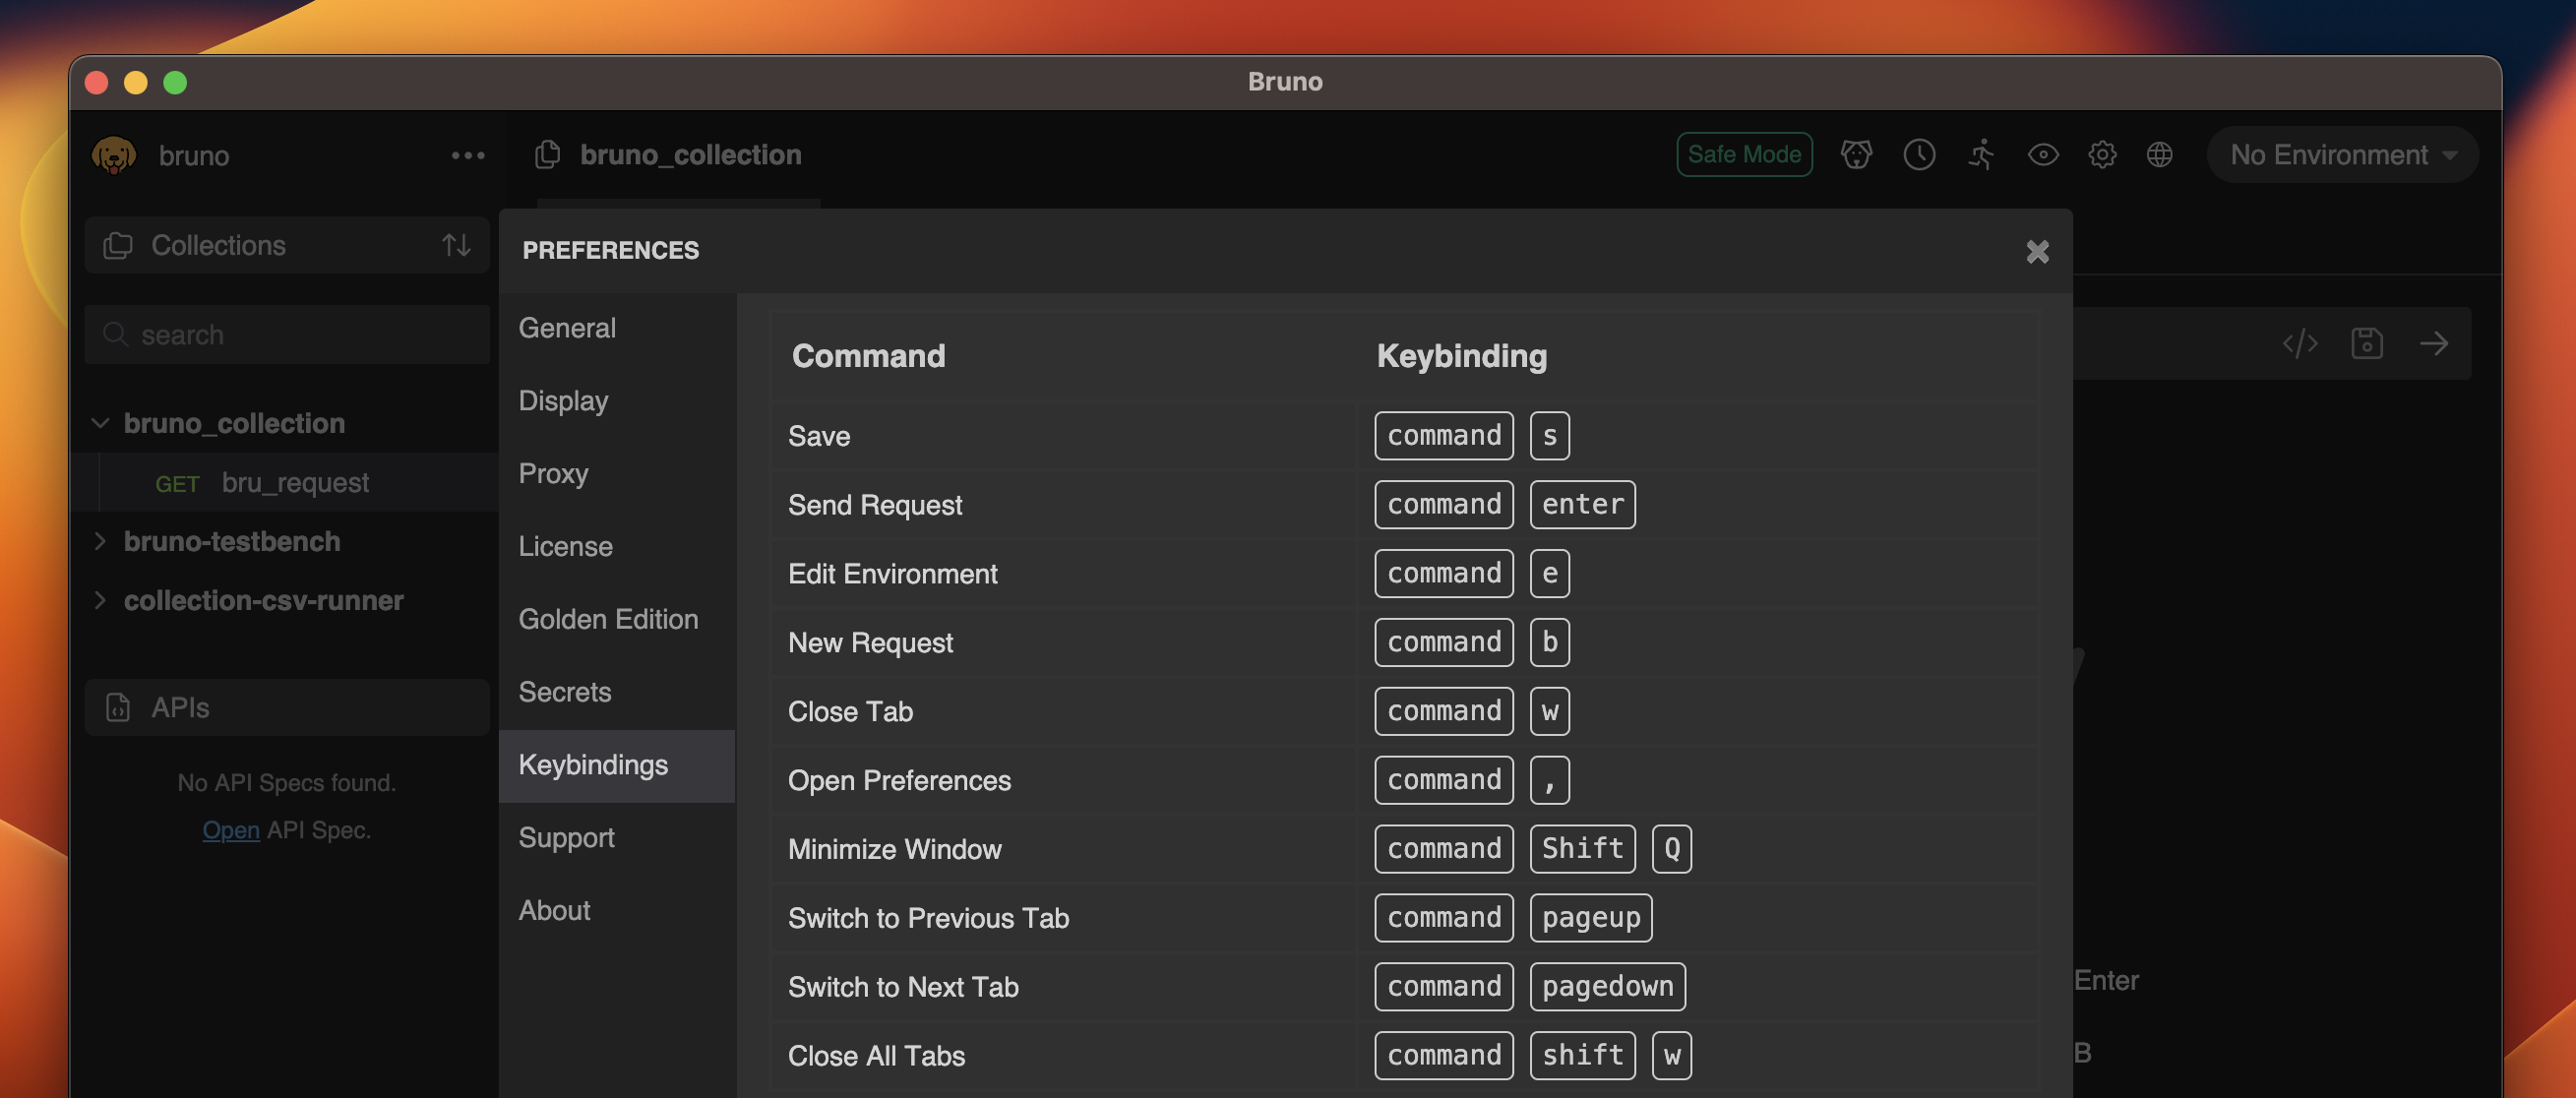
Task: Send the request with the arrow icon
Action: tap(2436, 343)
